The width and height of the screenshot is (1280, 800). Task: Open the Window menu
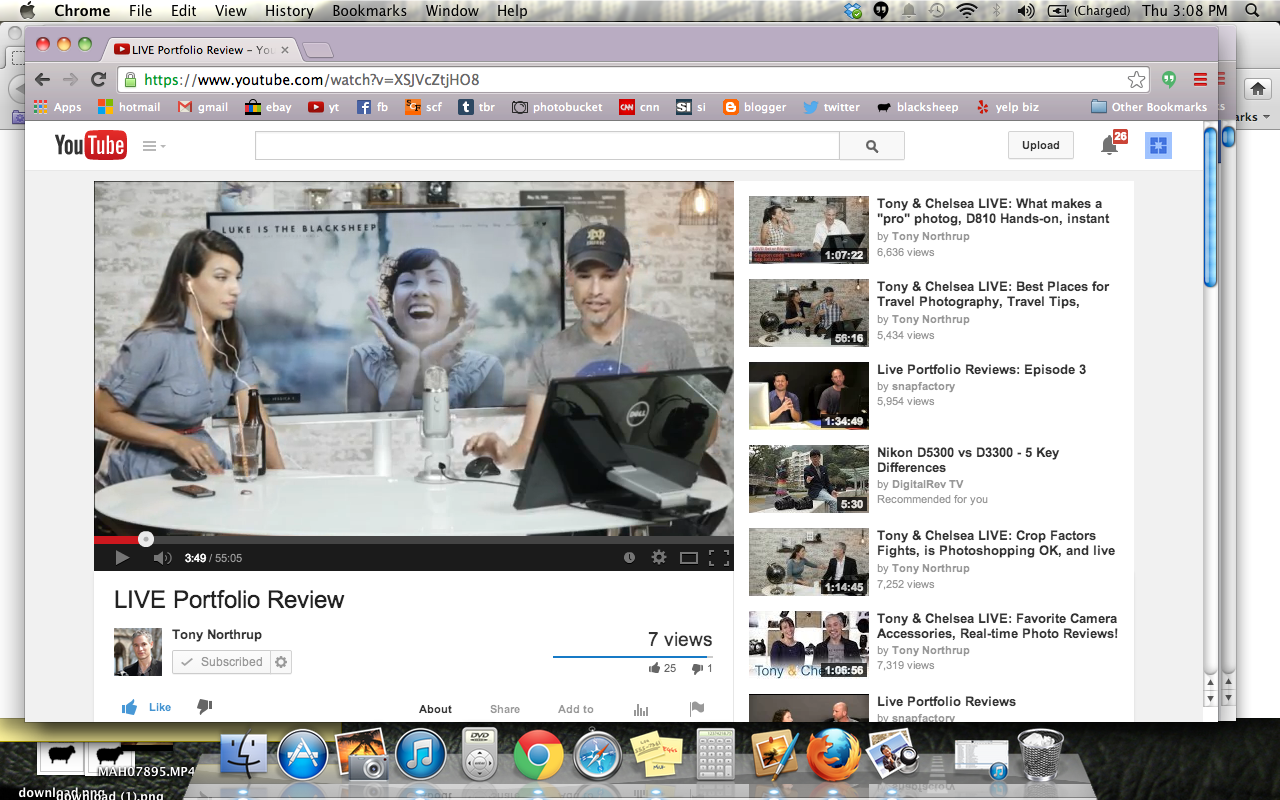[452, 11]
